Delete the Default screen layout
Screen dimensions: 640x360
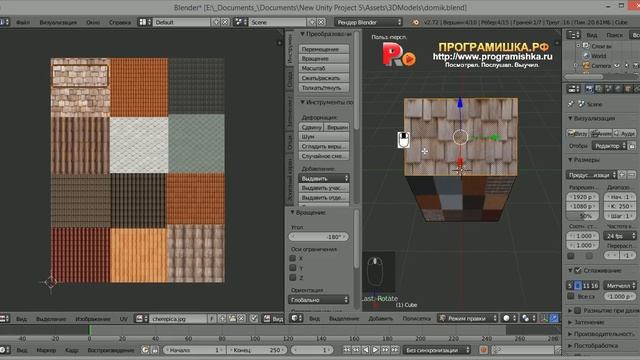point(225,22)
